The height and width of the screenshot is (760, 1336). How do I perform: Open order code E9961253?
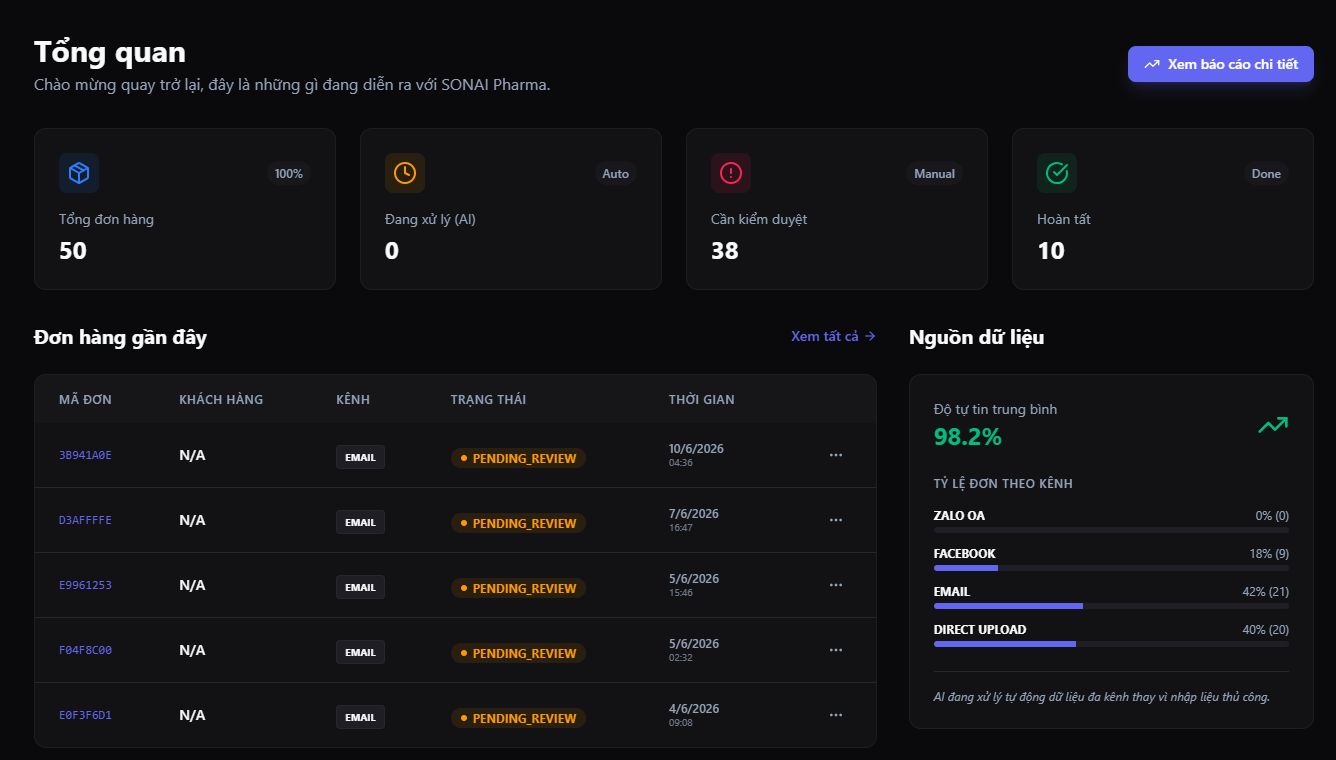[85, 585]
